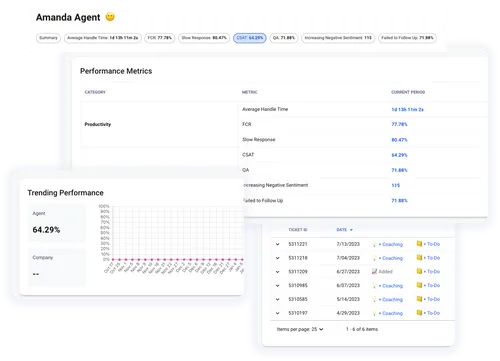This screenshot has height=361, width=500.
Task: Expand ticket row 5310585
Action: [x=277, y=299]
